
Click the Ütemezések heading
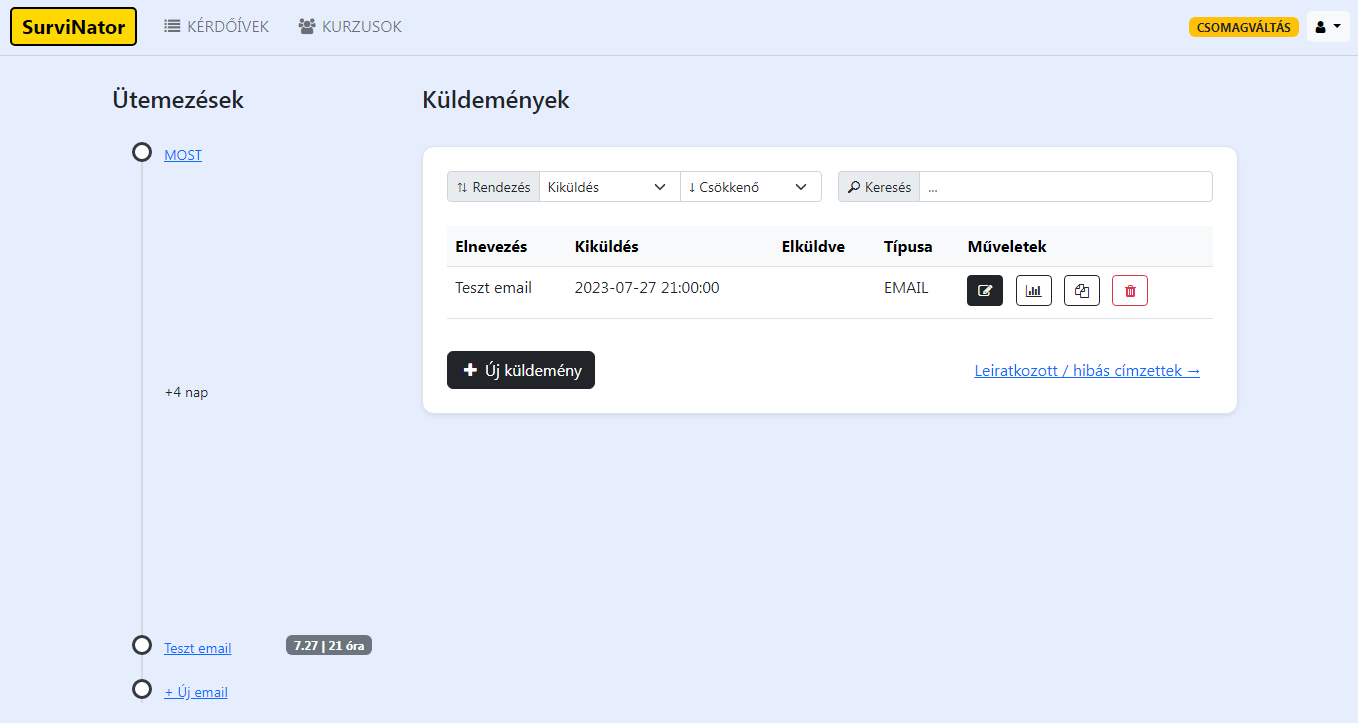[178, 100]
